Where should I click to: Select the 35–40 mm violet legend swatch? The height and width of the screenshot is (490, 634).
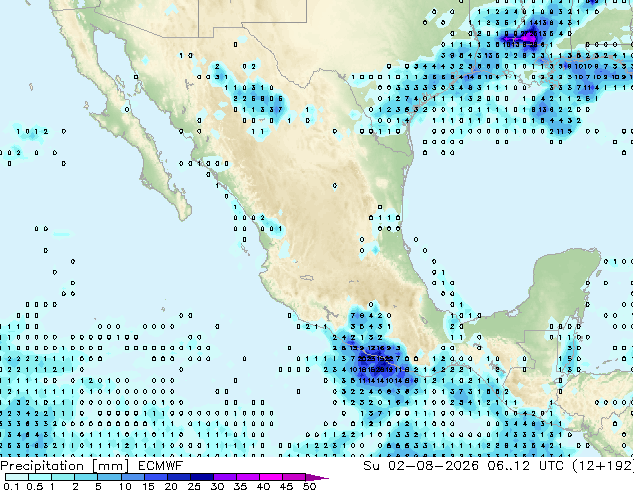pyautogui.click(x=247, y=477)
